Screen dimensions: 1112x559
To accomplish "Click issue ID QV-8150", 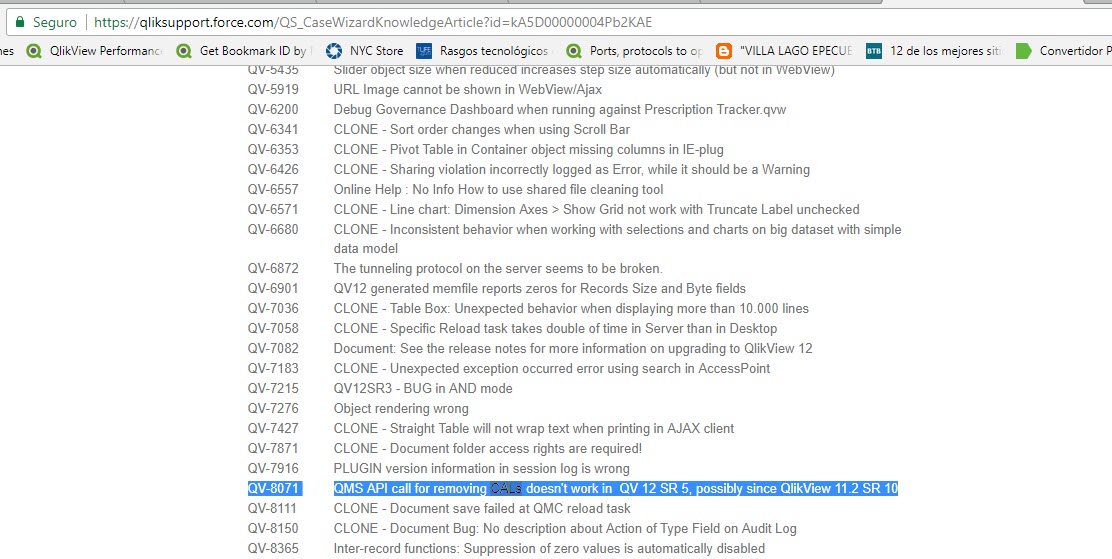I will (x=273, y=528).
